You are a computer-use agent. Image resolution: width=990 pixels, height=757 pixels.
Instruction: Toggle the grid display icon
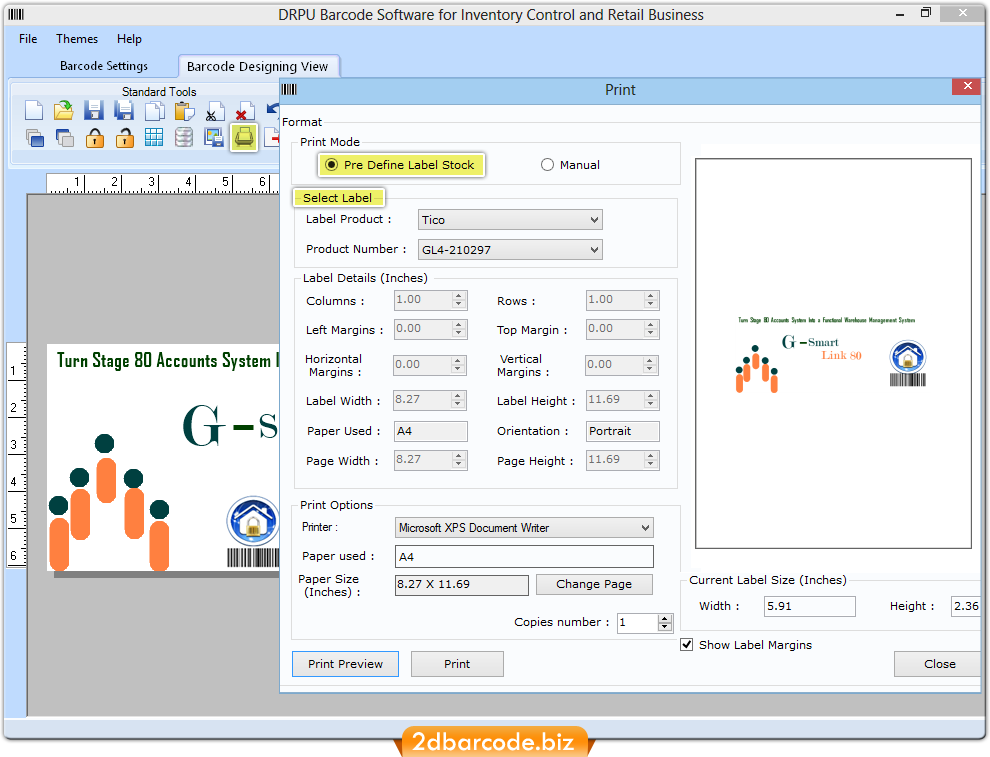tap(154, 138)
